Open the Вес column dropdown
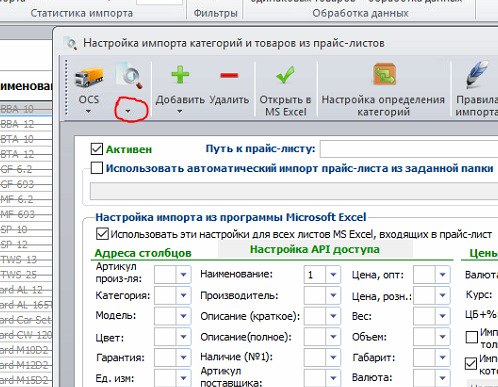 click(442, 316)
